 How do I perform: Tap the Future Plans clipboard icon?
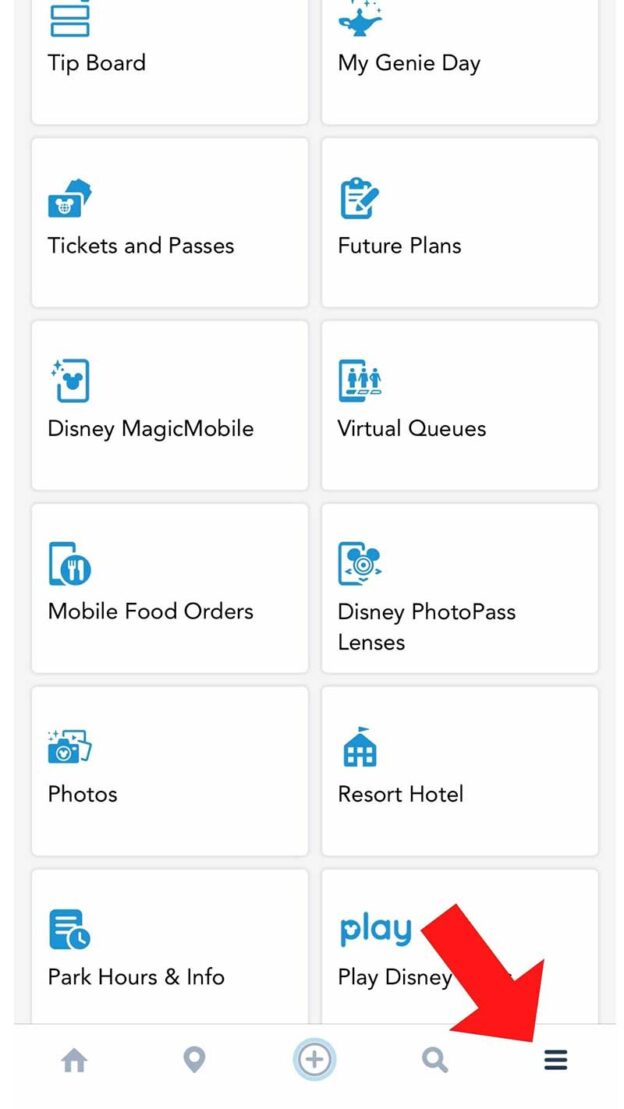(358, 197)
